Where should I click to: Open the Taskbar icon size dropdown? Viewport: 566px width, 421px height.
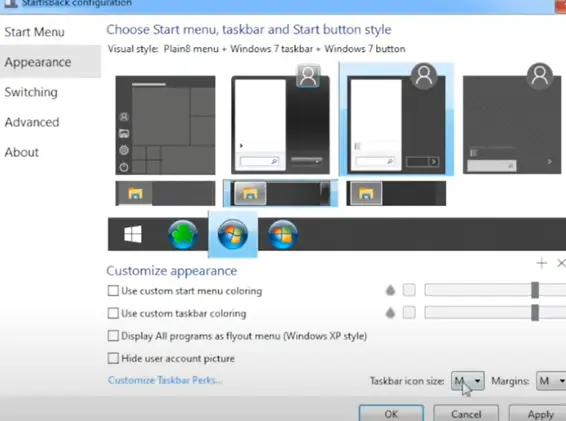[468, 381]
